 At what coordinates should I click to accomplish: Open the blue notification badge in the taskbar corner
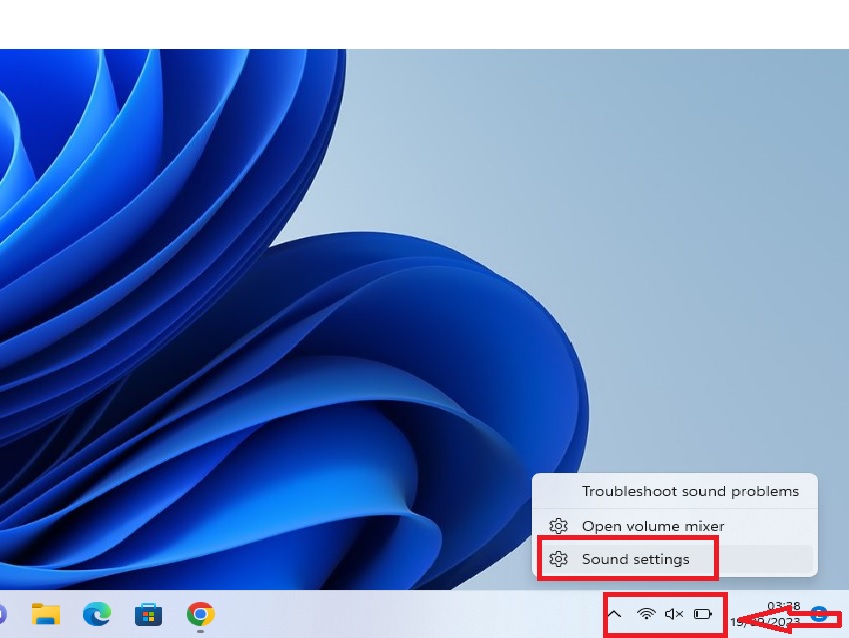(819, 614)
